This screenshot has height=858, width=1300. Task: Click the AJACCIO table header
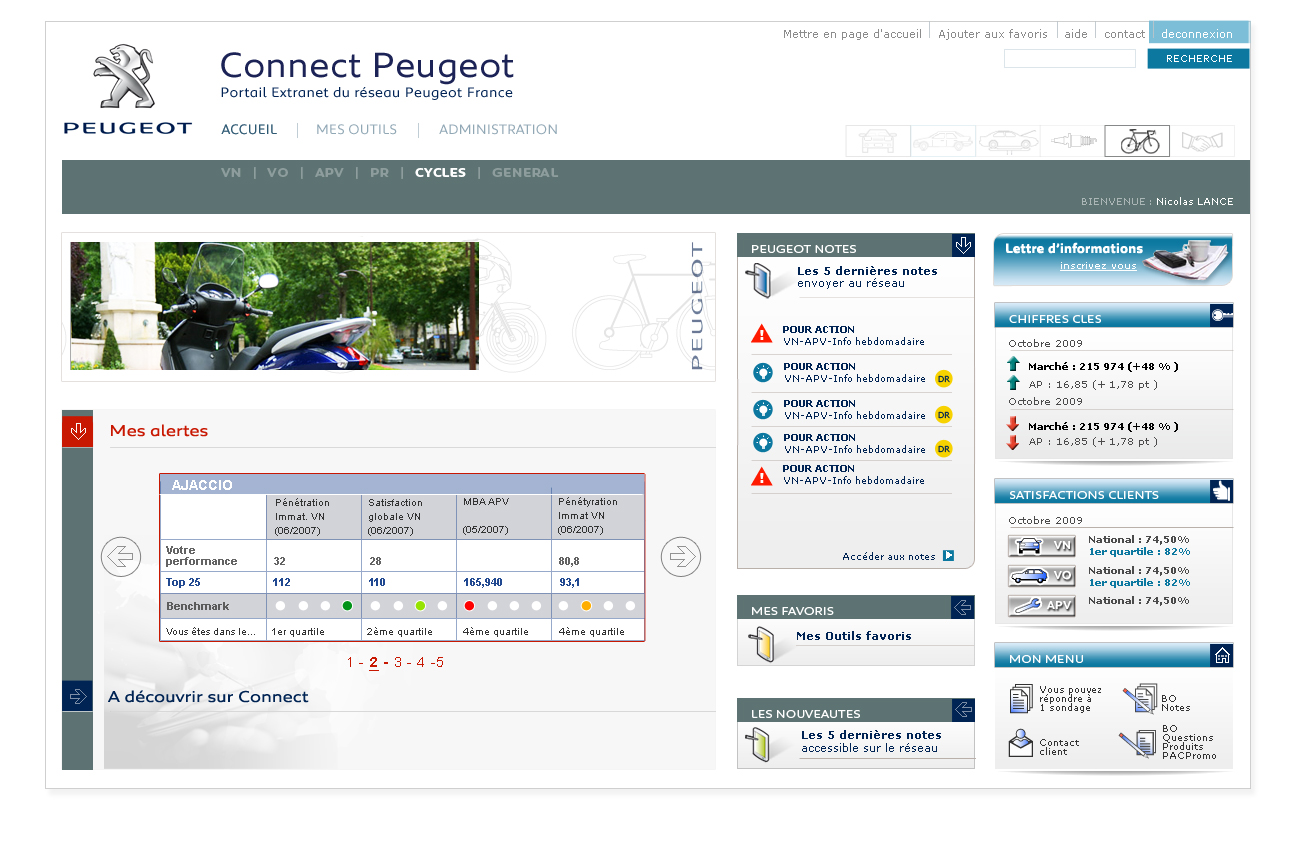click(x=402, y=485)
